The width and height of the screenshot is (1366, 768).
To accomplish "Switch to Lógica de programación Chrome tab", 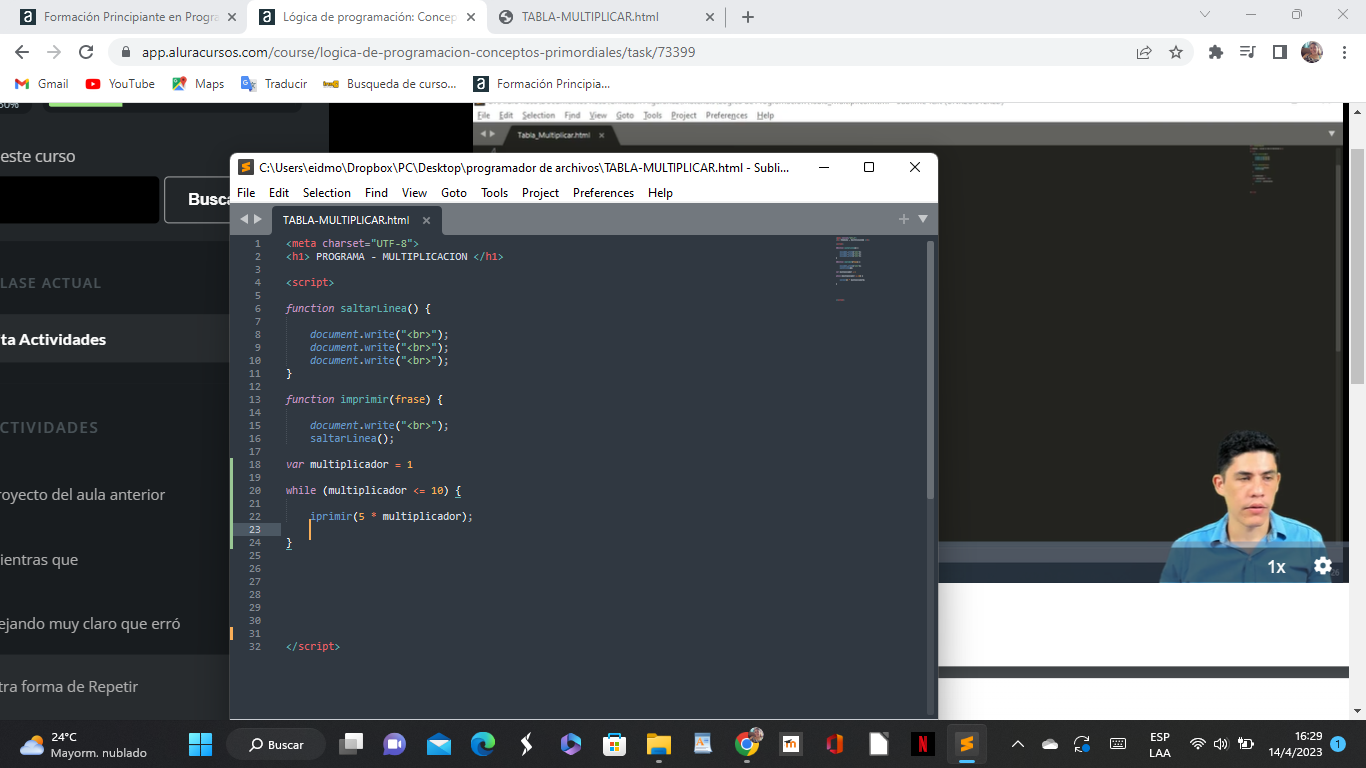I will click(367, 17).
